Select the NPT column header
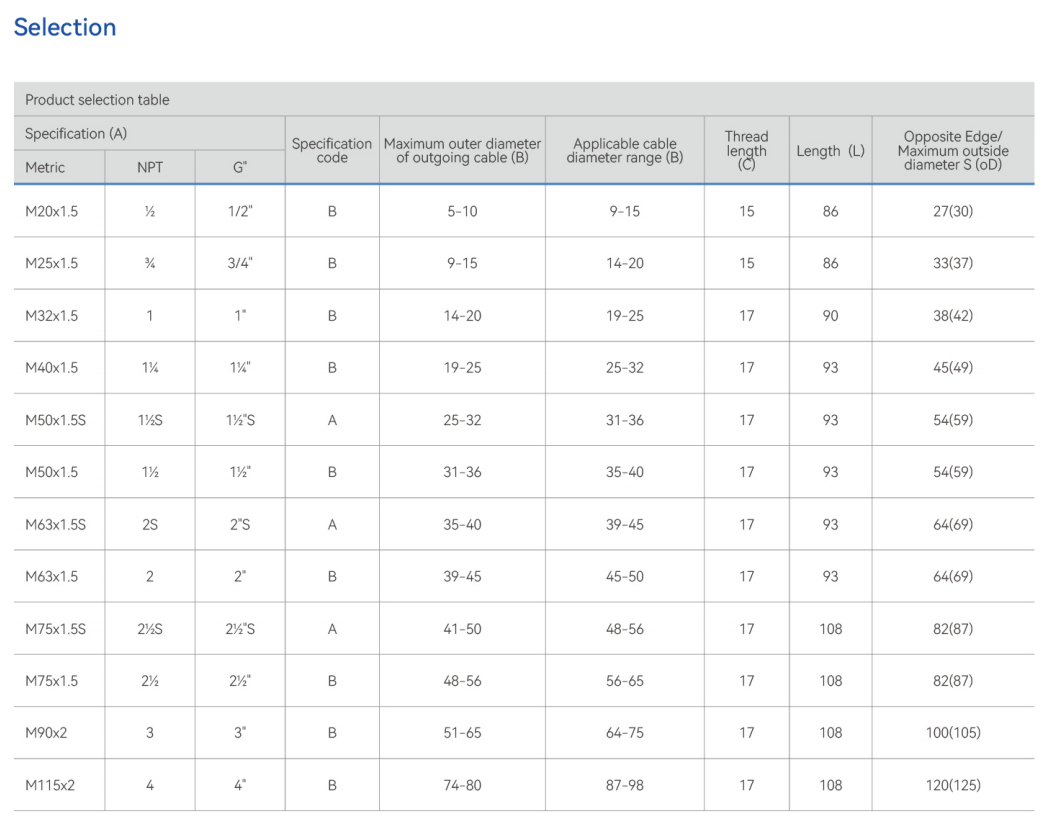 pyautogui.click(x=149, y=167)
